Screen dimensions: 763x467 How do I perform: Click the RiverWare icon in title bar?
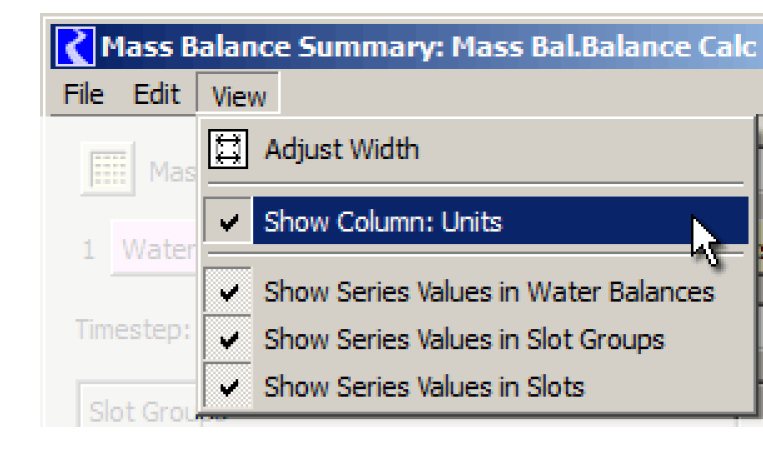78,47
